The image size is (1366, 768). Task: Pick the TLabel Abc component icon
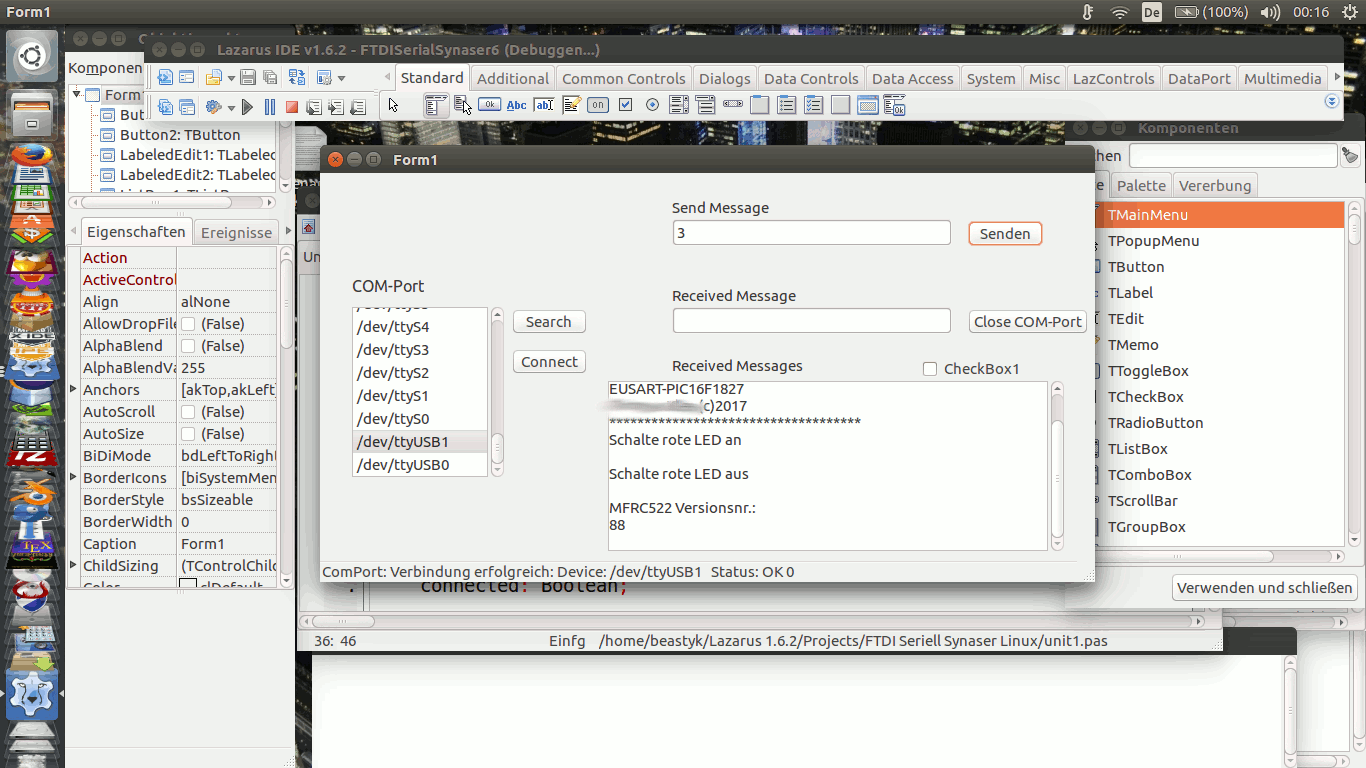[x=516, y=105]
